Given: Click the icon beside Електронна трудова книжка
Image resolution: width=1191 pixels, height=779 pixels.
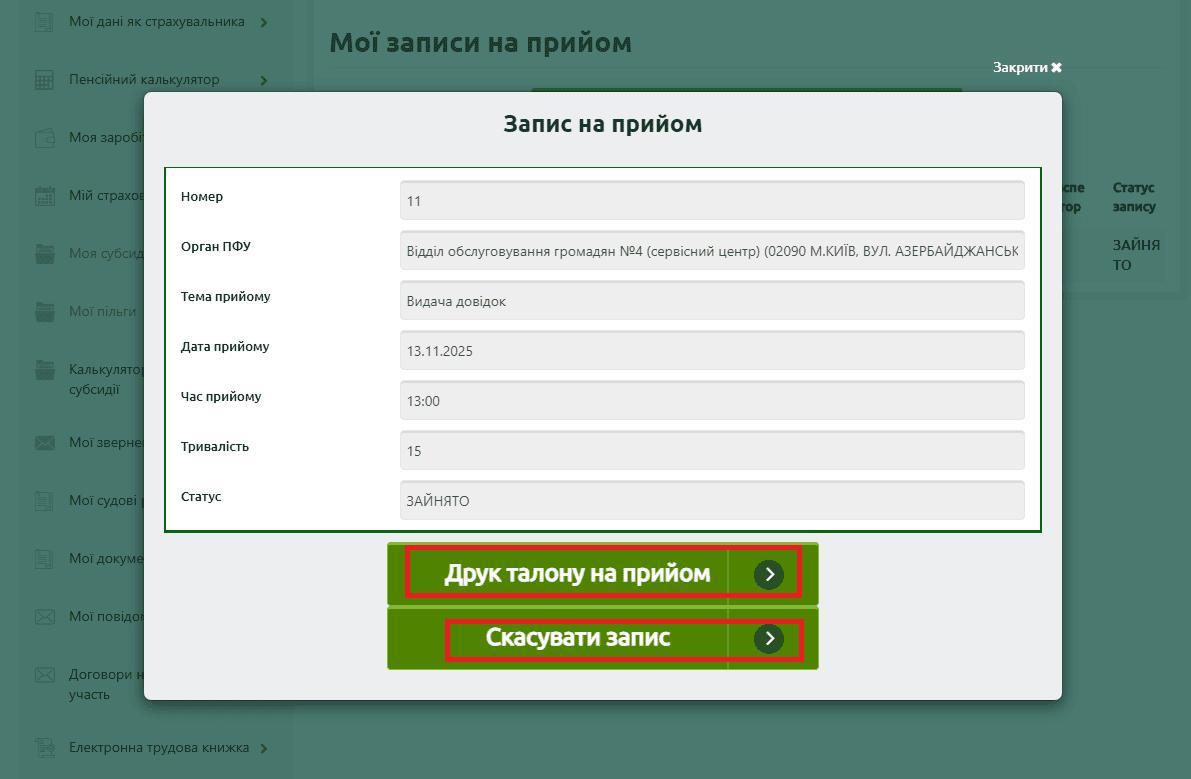Looking at the screenshot, I should (x=44, y=748).
